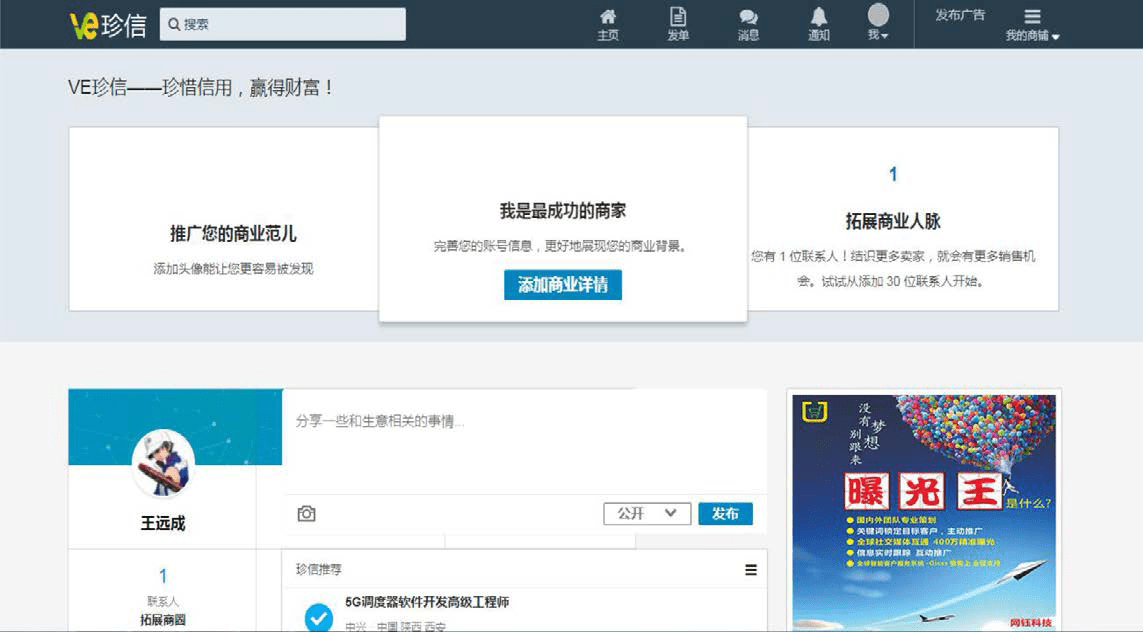Click 发布广告 in top navigation
1143x632 pixels.
pyautogui.click(x=960, y=15)
